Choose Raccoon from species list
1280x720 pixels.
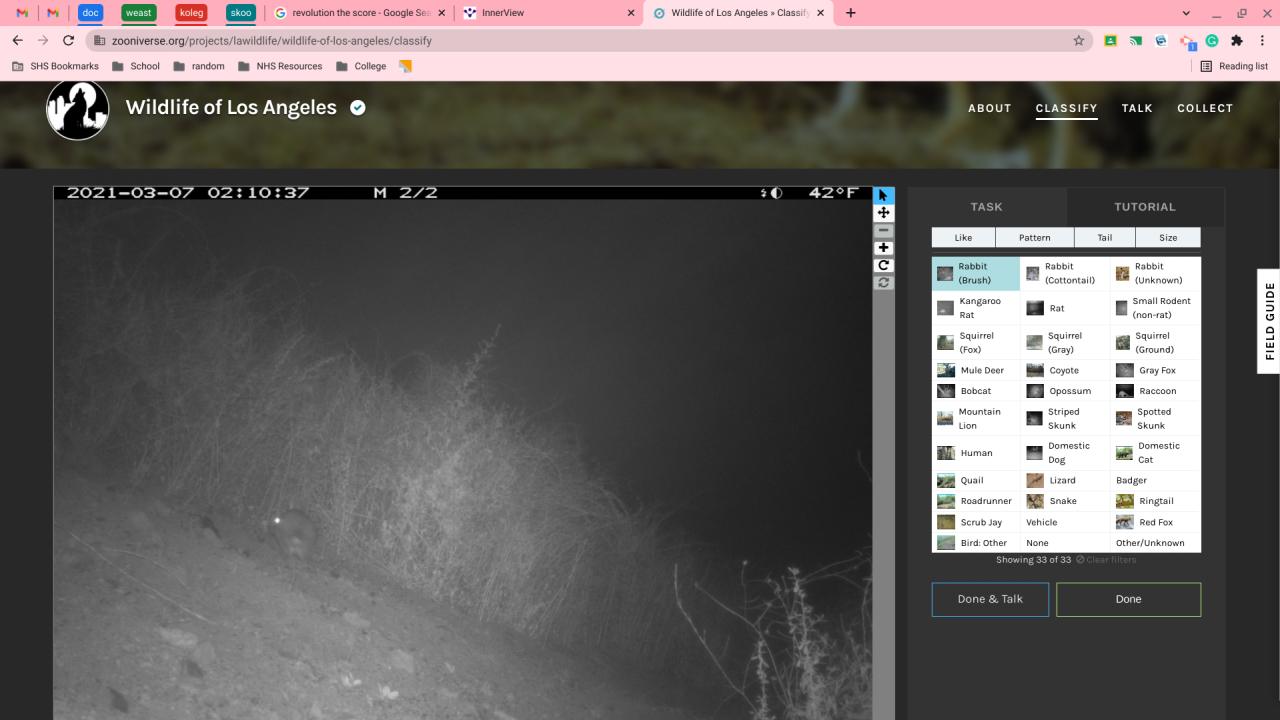coord(1155,391)
